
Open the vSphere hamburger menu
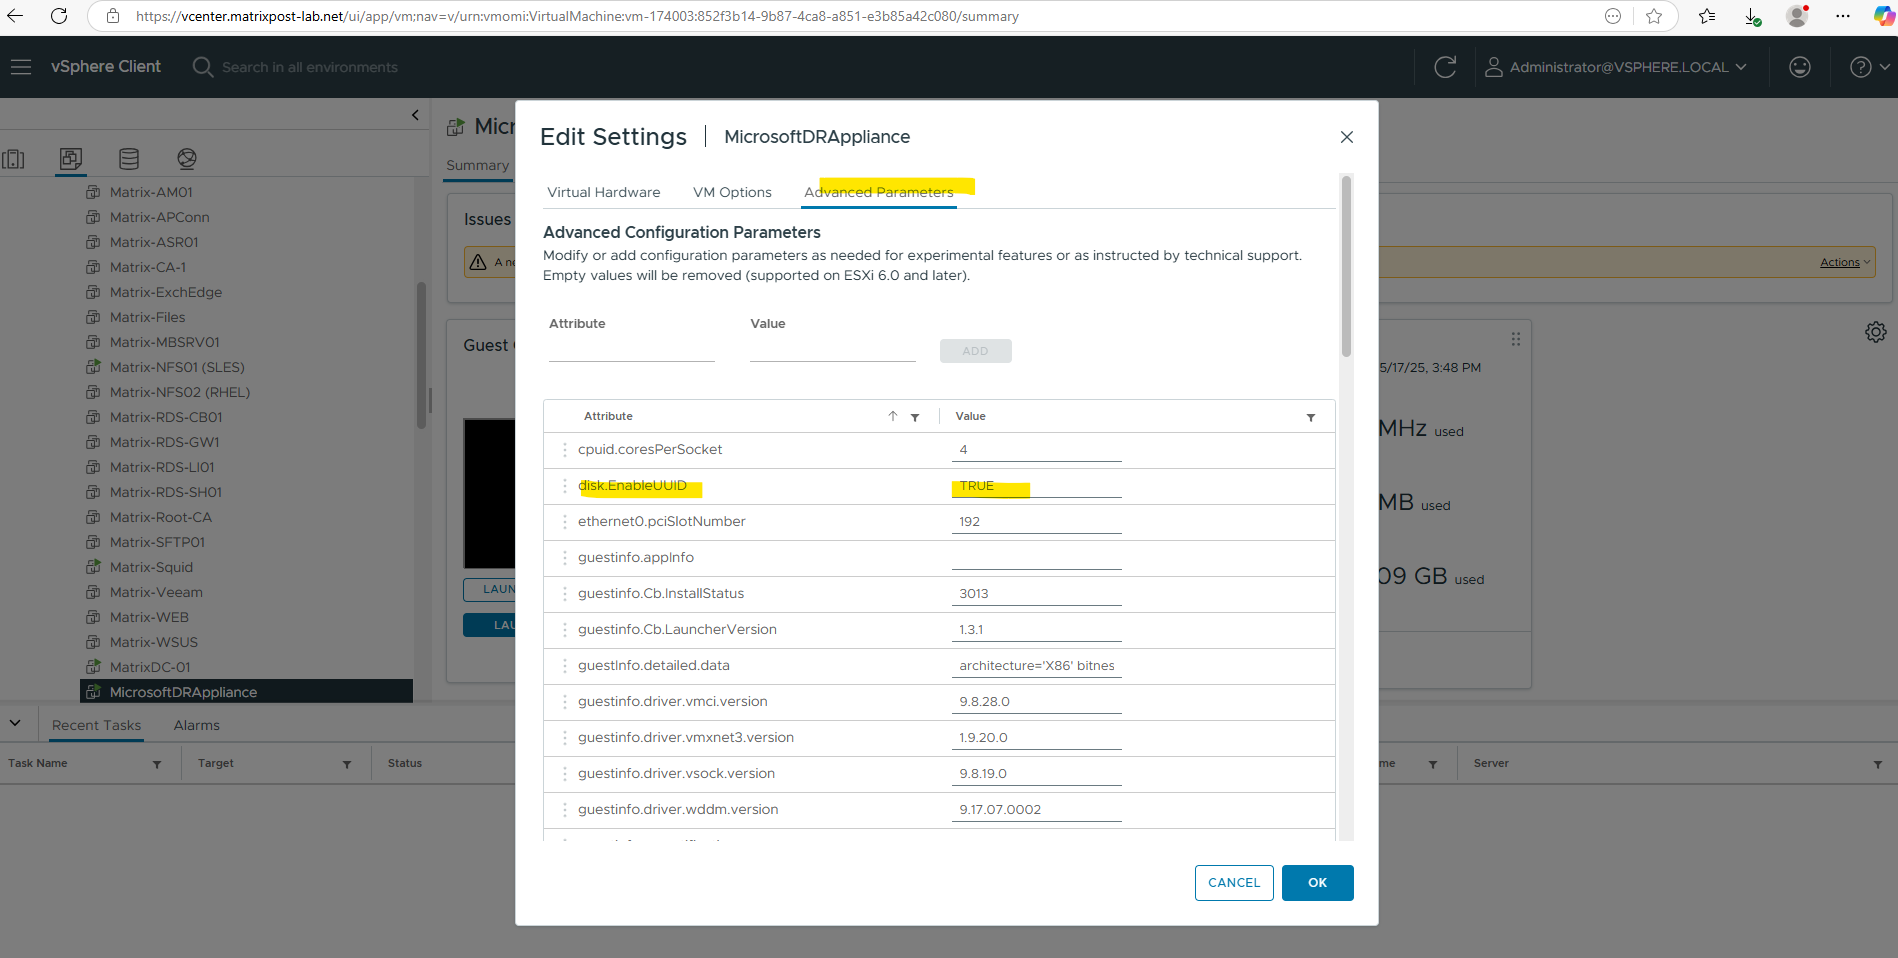[x=21, y=67]
